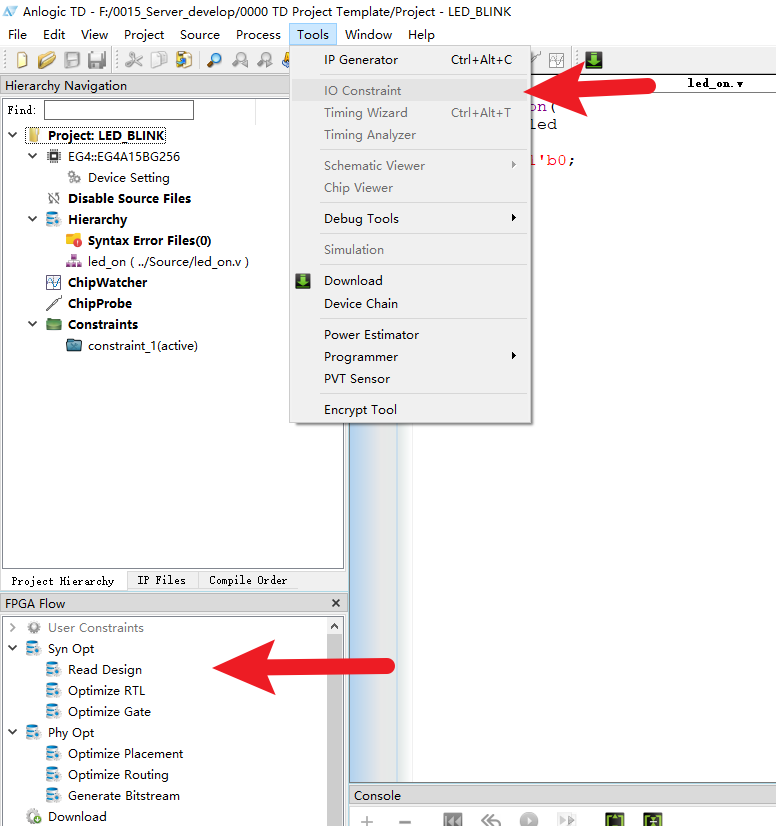Click the Syntax Error Files folder icon
The image size is (776, 826).
pos(74,240)
